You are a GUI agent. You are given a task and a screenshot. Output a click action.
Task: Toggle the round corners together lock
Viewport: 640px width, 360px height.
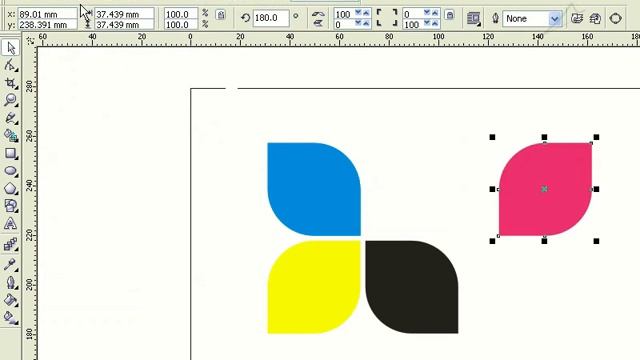pos(450,15)
